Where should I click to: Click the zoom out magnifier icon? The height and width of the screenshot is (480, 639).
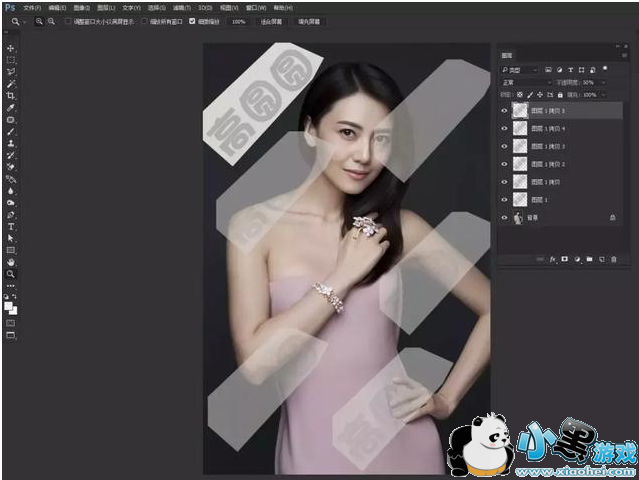click(50, 20)
